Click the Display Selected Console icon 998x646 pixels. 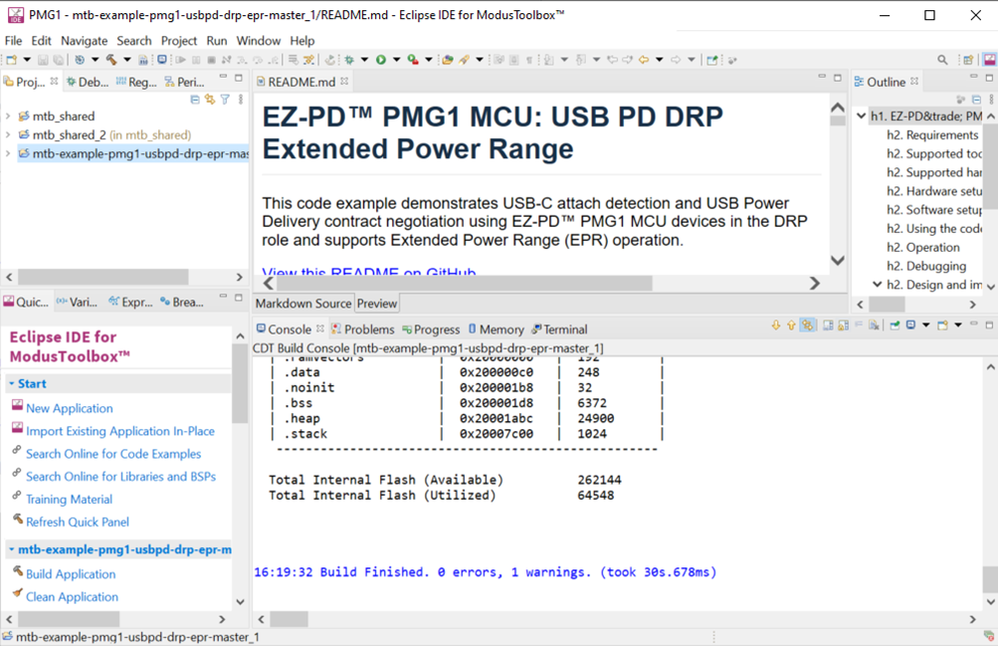click(x=911, y=325)
